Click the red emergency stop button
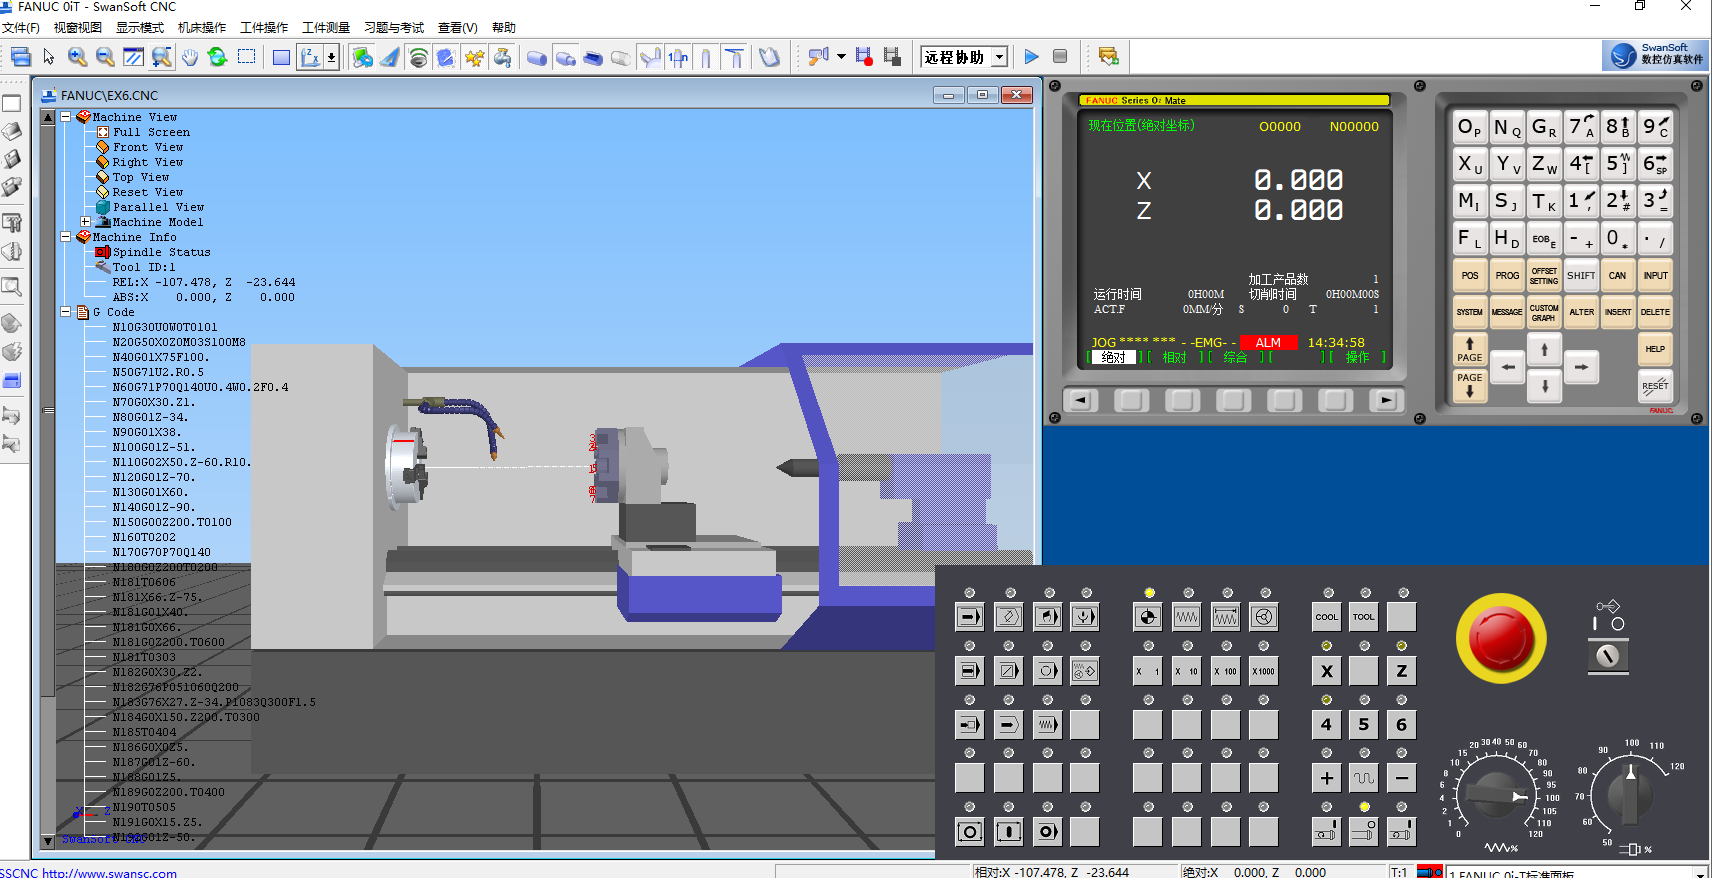The image size is (1712, 878). pos(1500,638)
